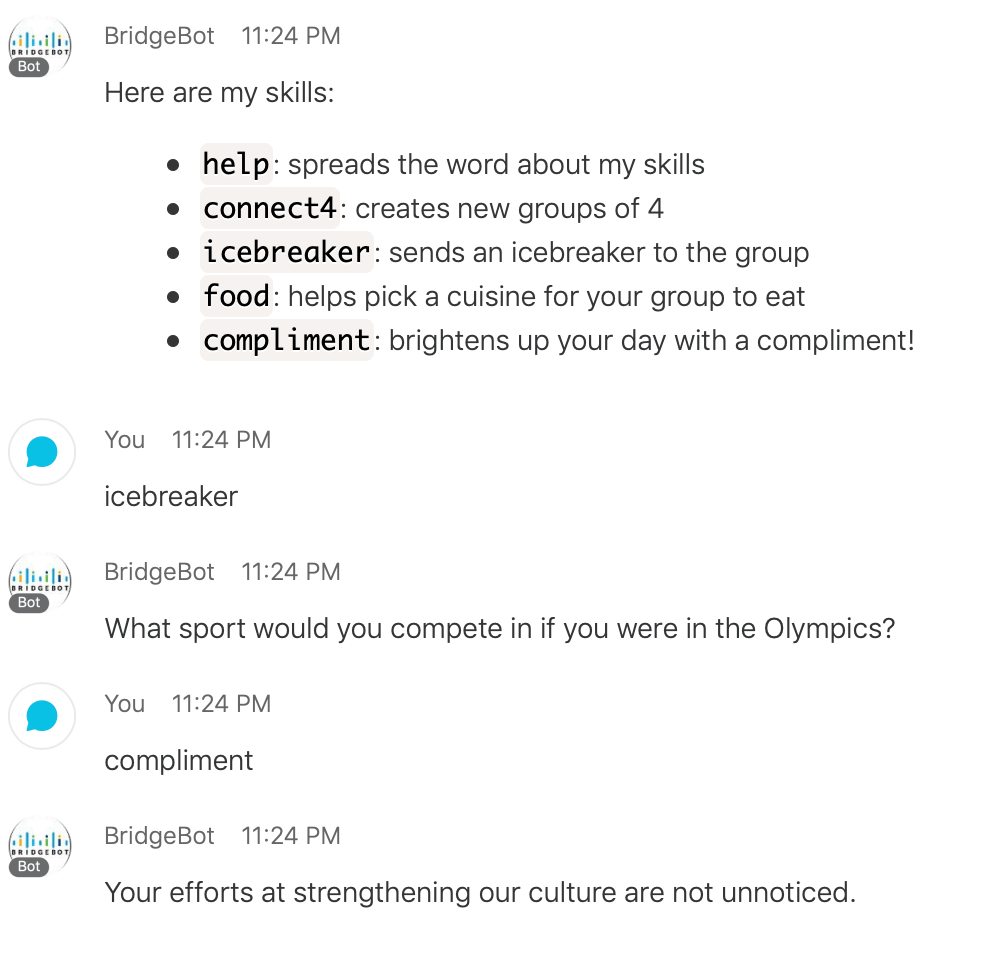Screen dimensions: 994x954
Task: Click the Olympics question message text
Action: click(500, 629)
